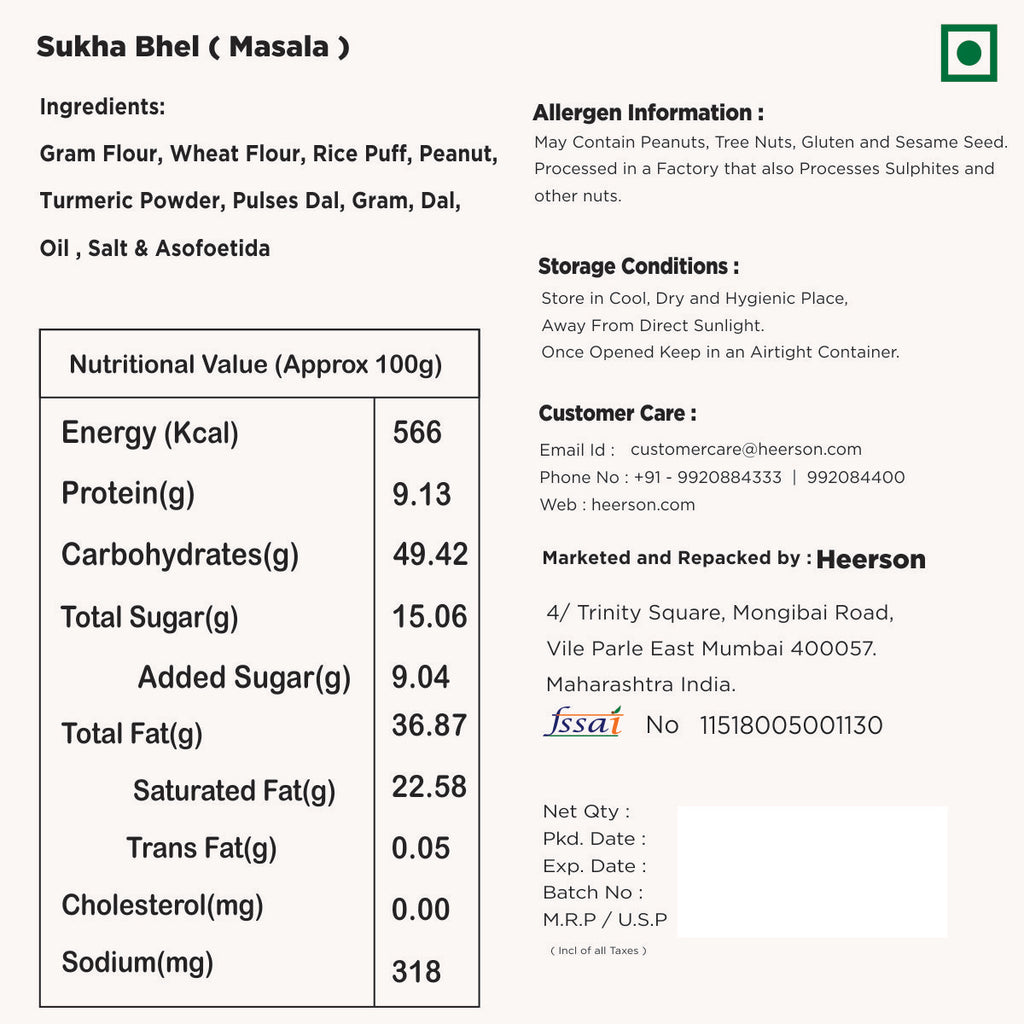Click the Storage Conditions heading
Screen dimensions: 1024x1024
tap(639, 267)
